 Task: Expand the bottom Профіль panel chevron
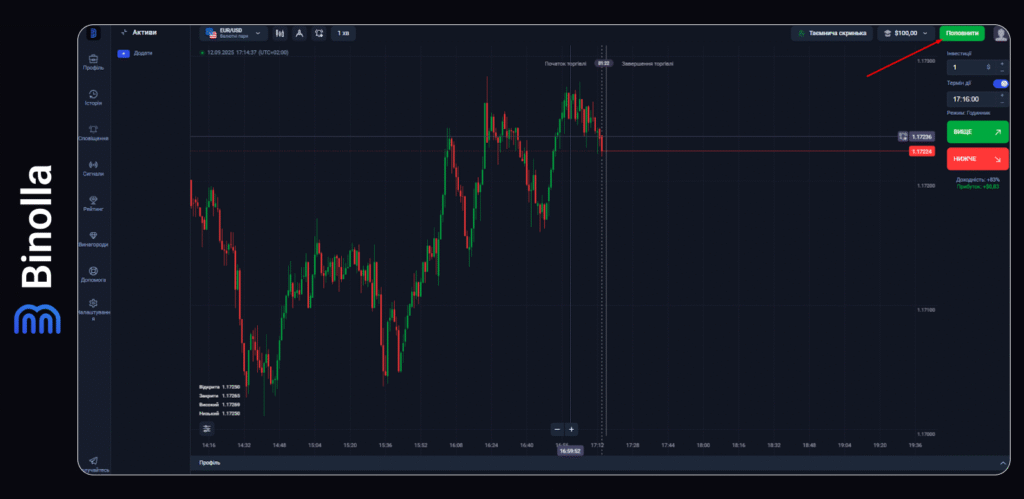coord(1003,463)
